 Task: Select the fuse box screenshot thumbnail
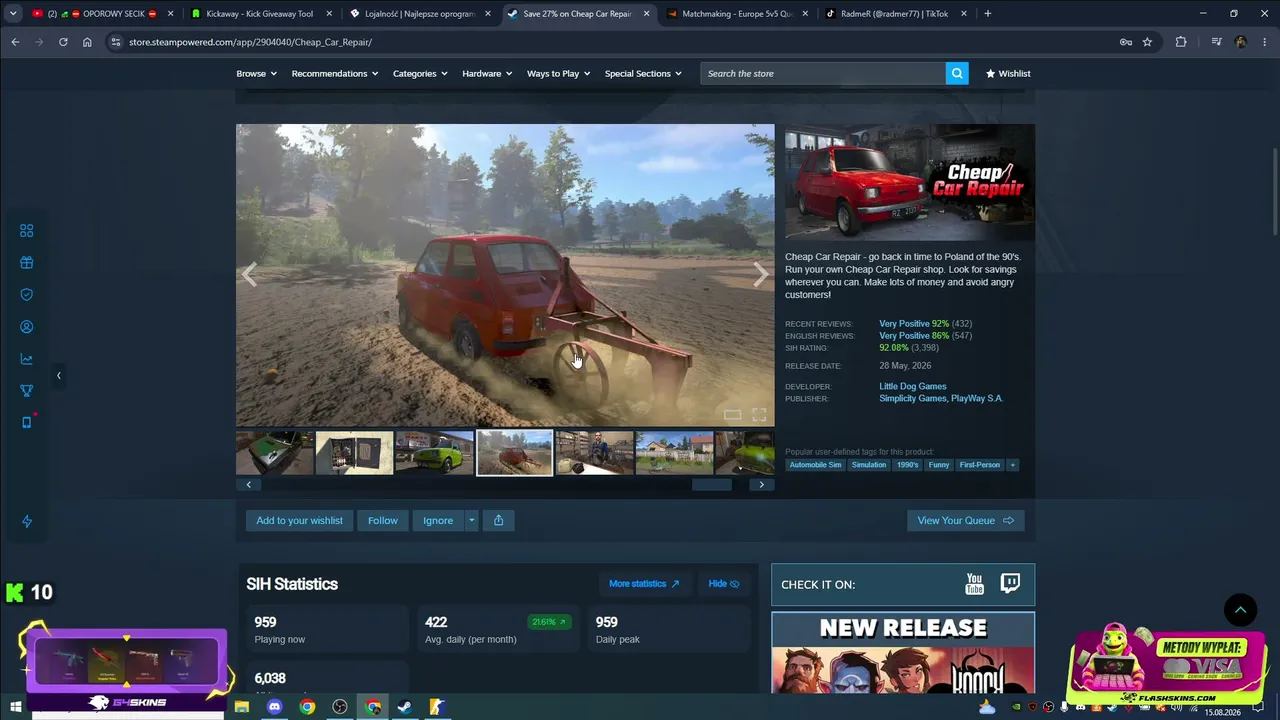(354, 453)
